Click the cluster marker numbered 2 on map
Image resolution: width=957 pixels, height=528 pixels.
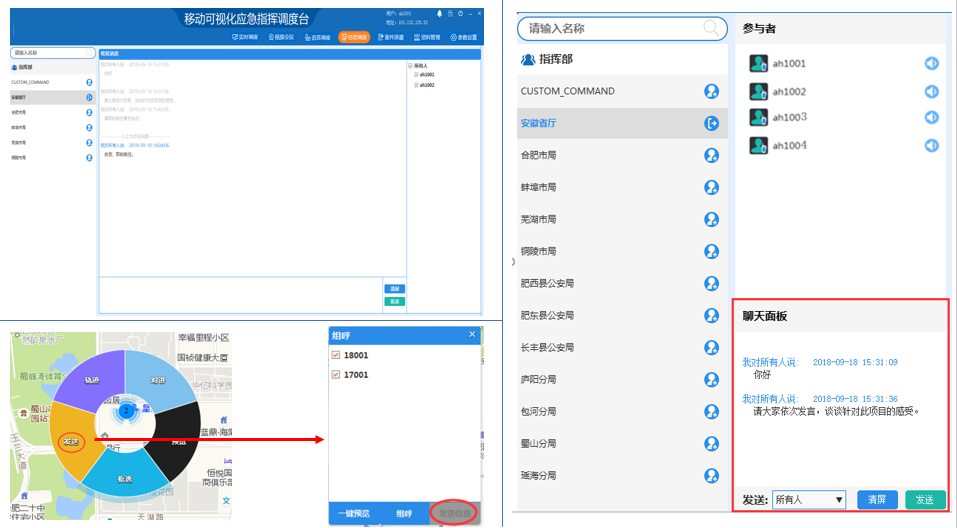(x=126, y=410)
